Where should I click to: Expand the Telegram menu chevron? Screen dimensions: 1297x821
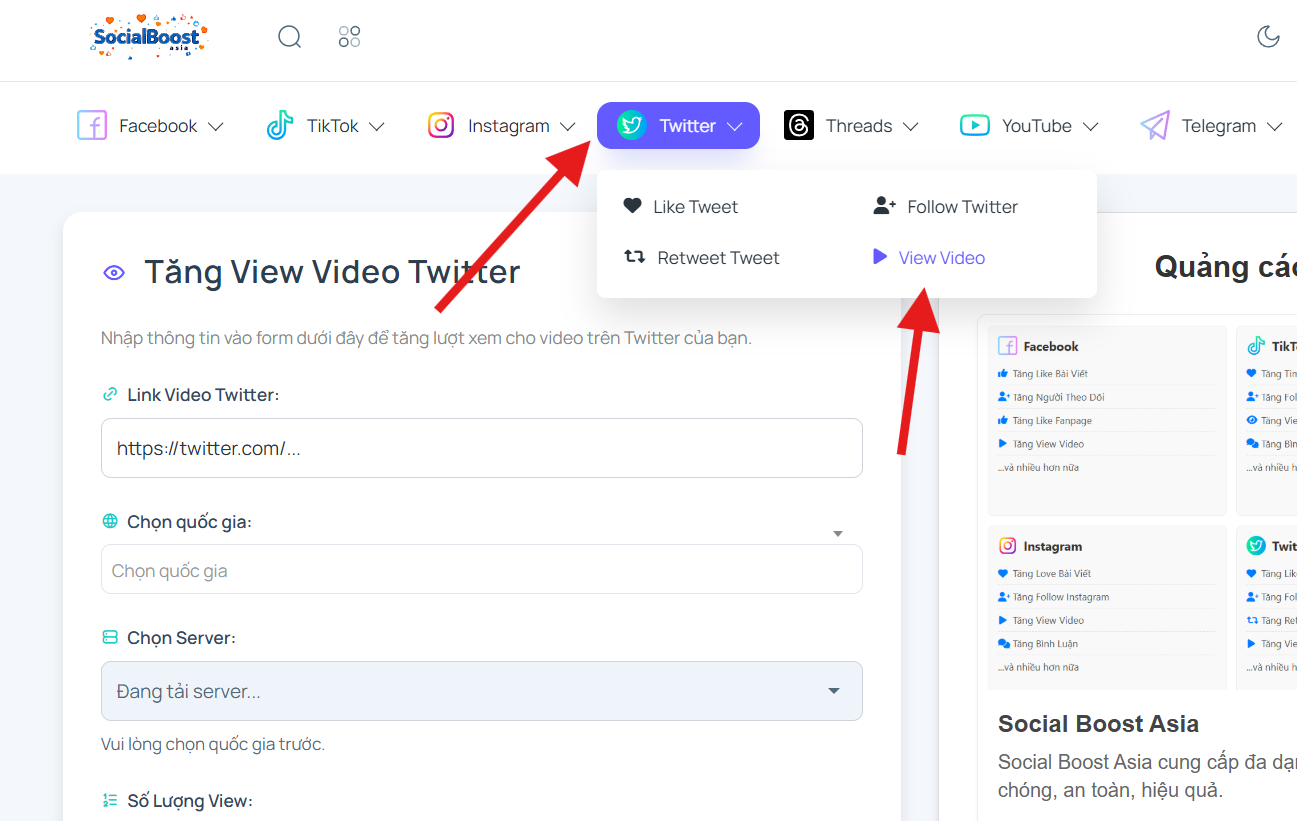tap(1274, 127)
